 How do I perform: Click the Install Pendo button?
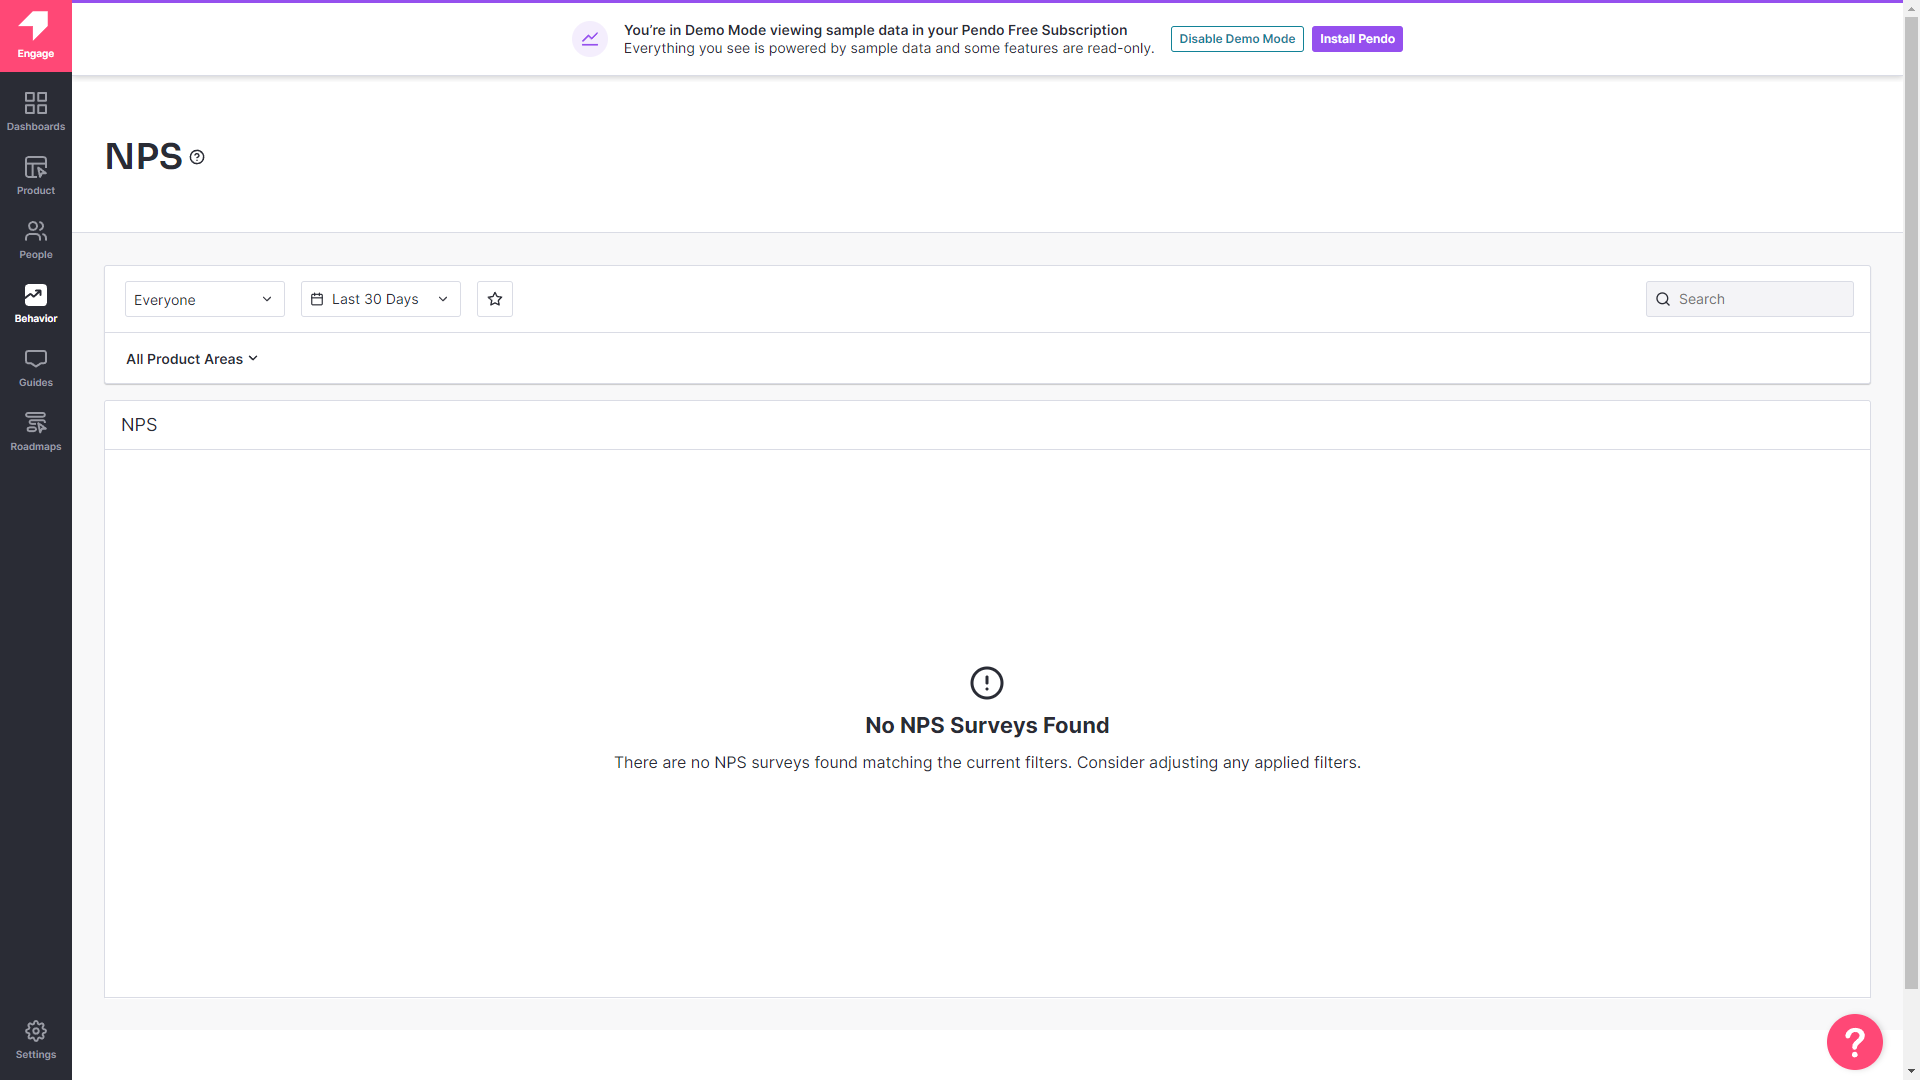1357,39
